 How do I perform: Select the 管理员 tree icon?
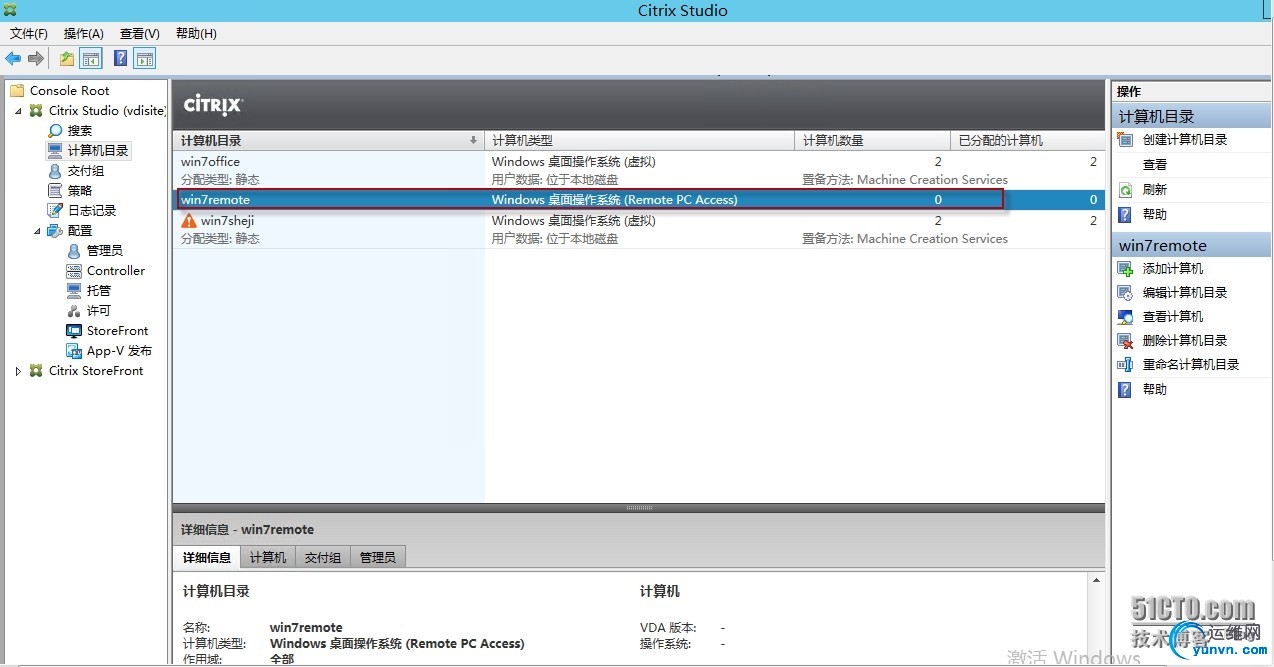tap(74, 251)
